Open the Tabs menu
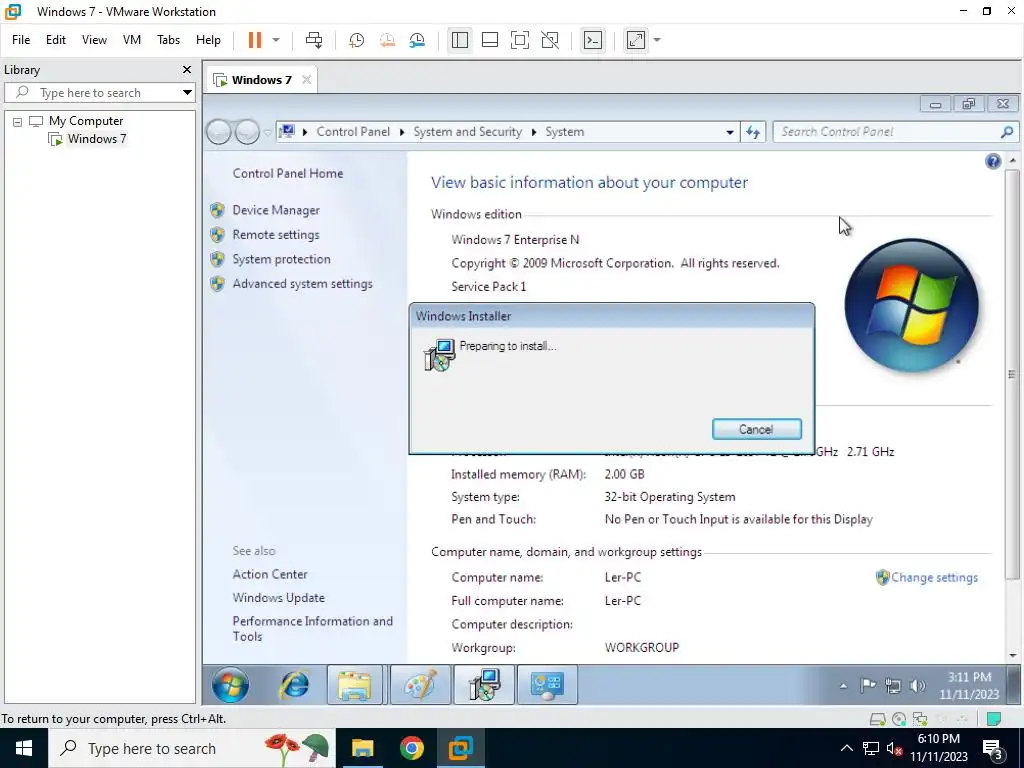The width and height of the screenshot is (1024, 768). pos(168,40)
